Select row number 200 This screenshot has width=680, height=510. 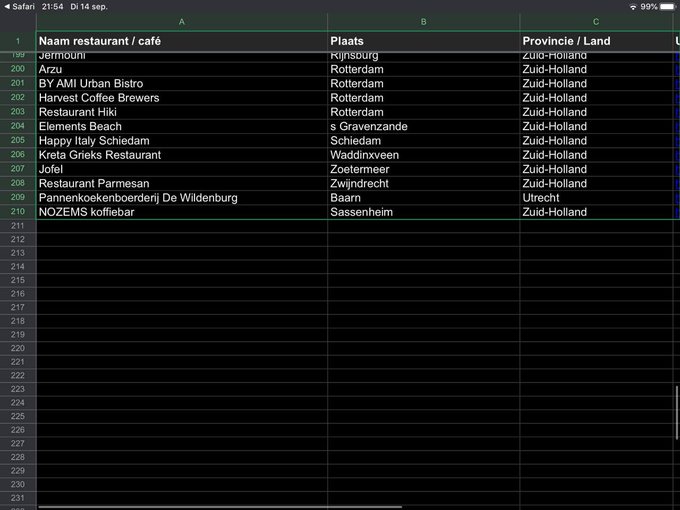click(18, 69)
